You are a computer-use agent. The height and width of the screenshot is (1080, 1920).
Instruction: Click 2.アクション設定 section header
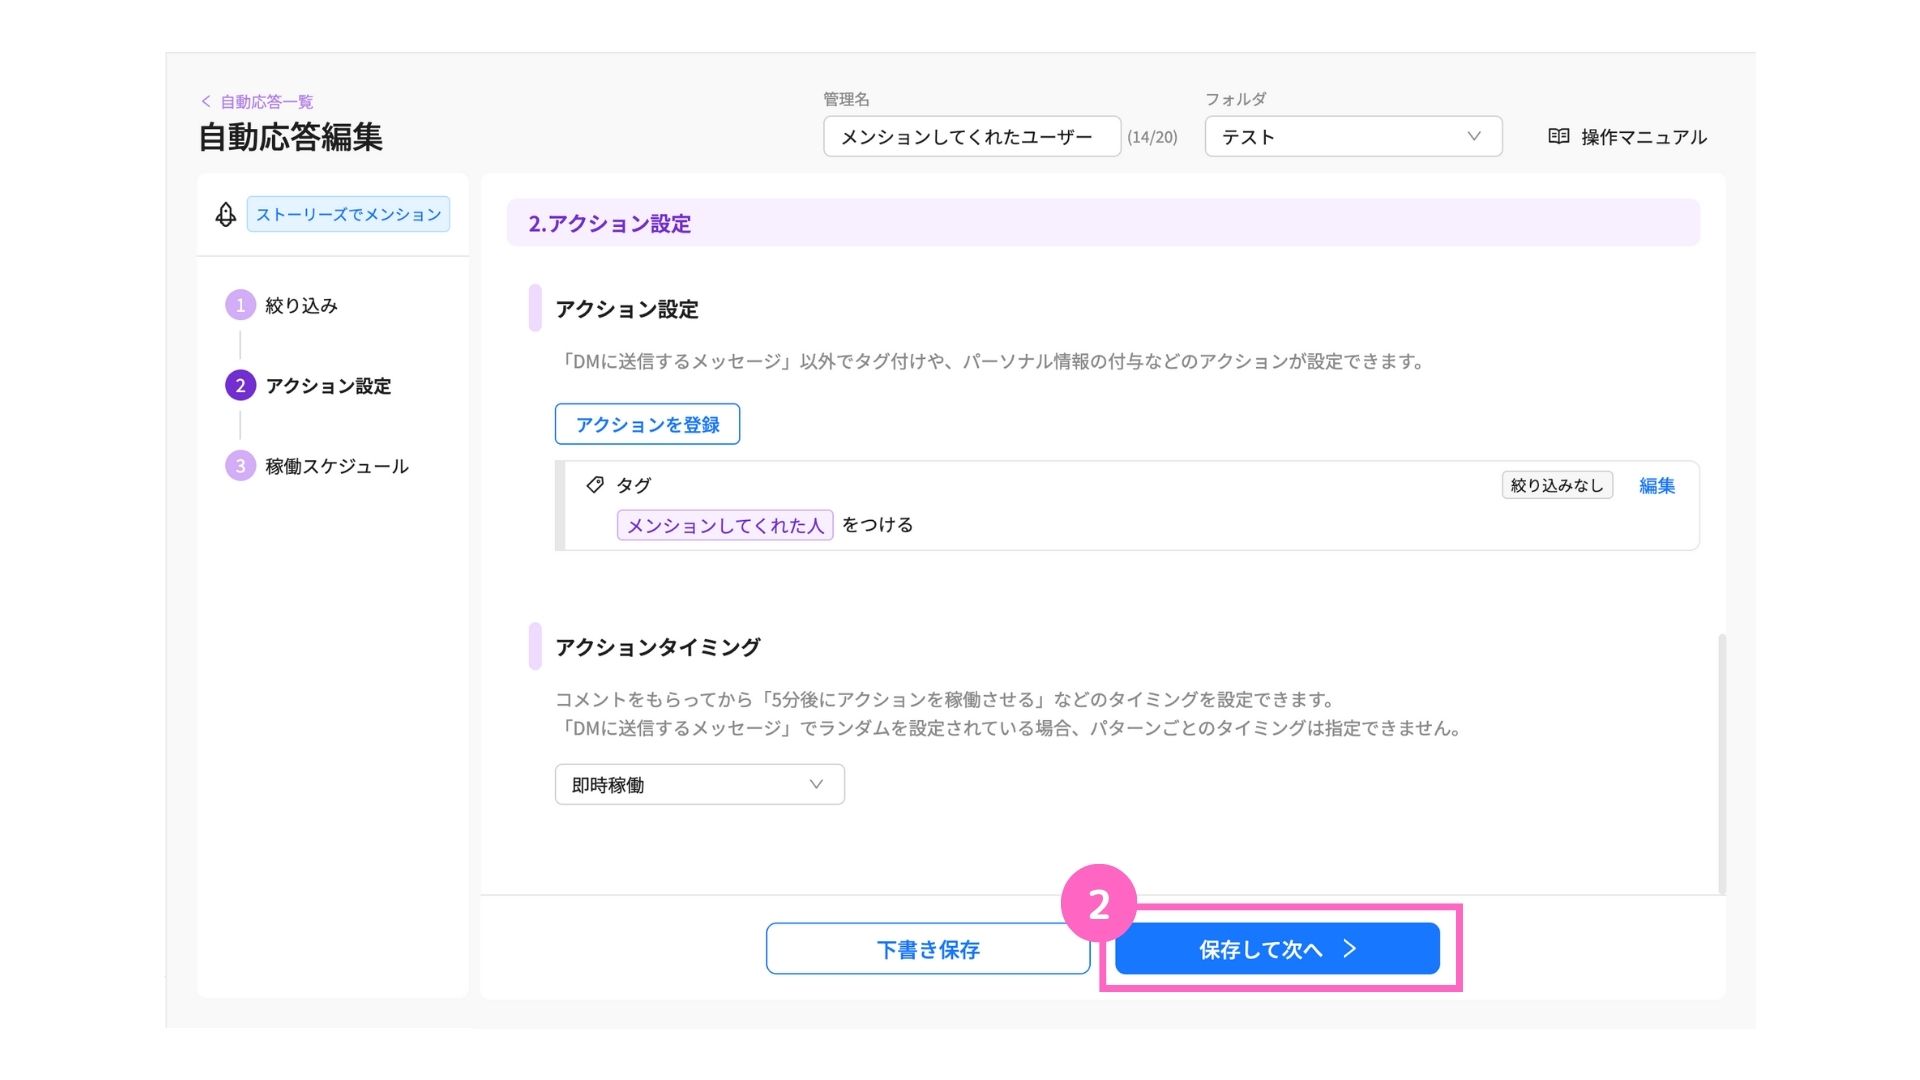(1103, 223)
